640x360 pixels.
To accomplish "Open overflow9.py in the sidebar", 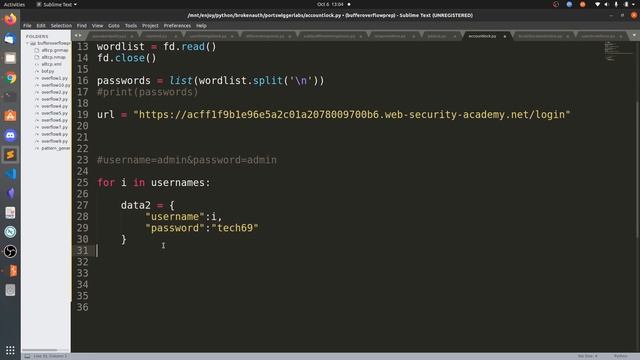I will pyautogui.click(x=54, y=141).
